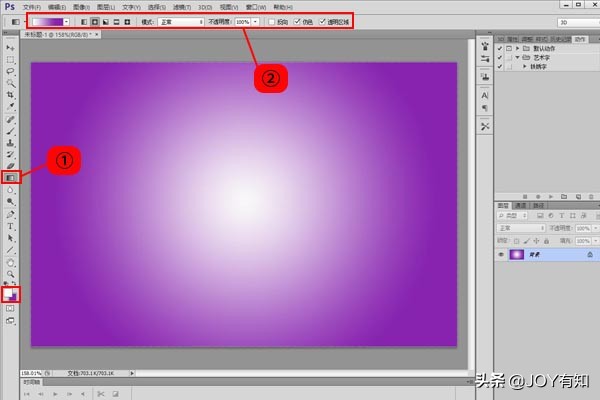Switch to the 通道 channels tab
Image resolution: width=600 pixels, height=400 pixels.
[521, 206]
